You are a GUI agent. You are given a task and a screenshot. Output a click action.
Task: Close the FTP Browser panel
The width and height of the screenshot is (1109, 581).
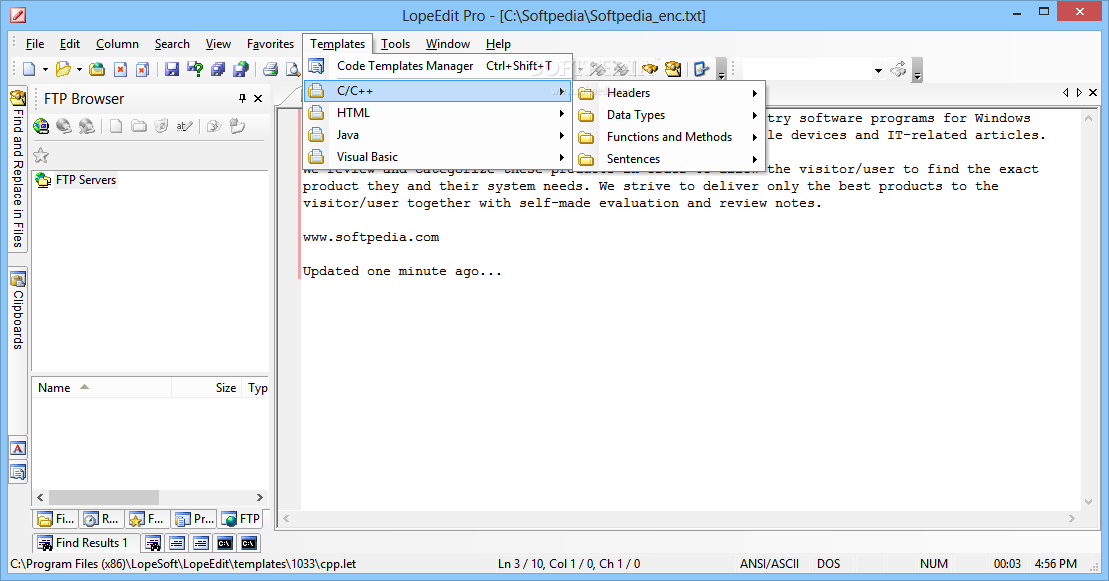pos(258,98)
